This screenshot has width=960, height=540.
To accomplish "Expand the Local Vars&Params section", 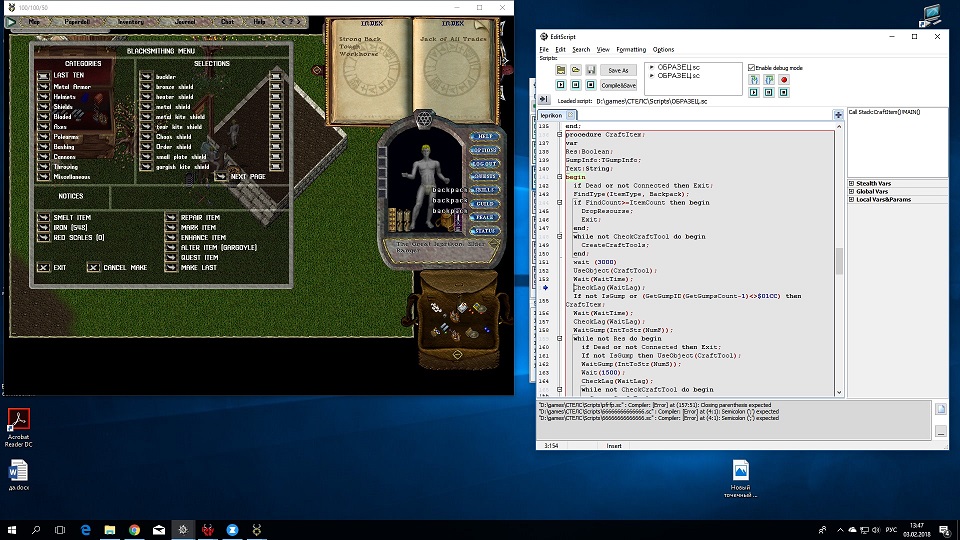I will (x=851, y=201).
